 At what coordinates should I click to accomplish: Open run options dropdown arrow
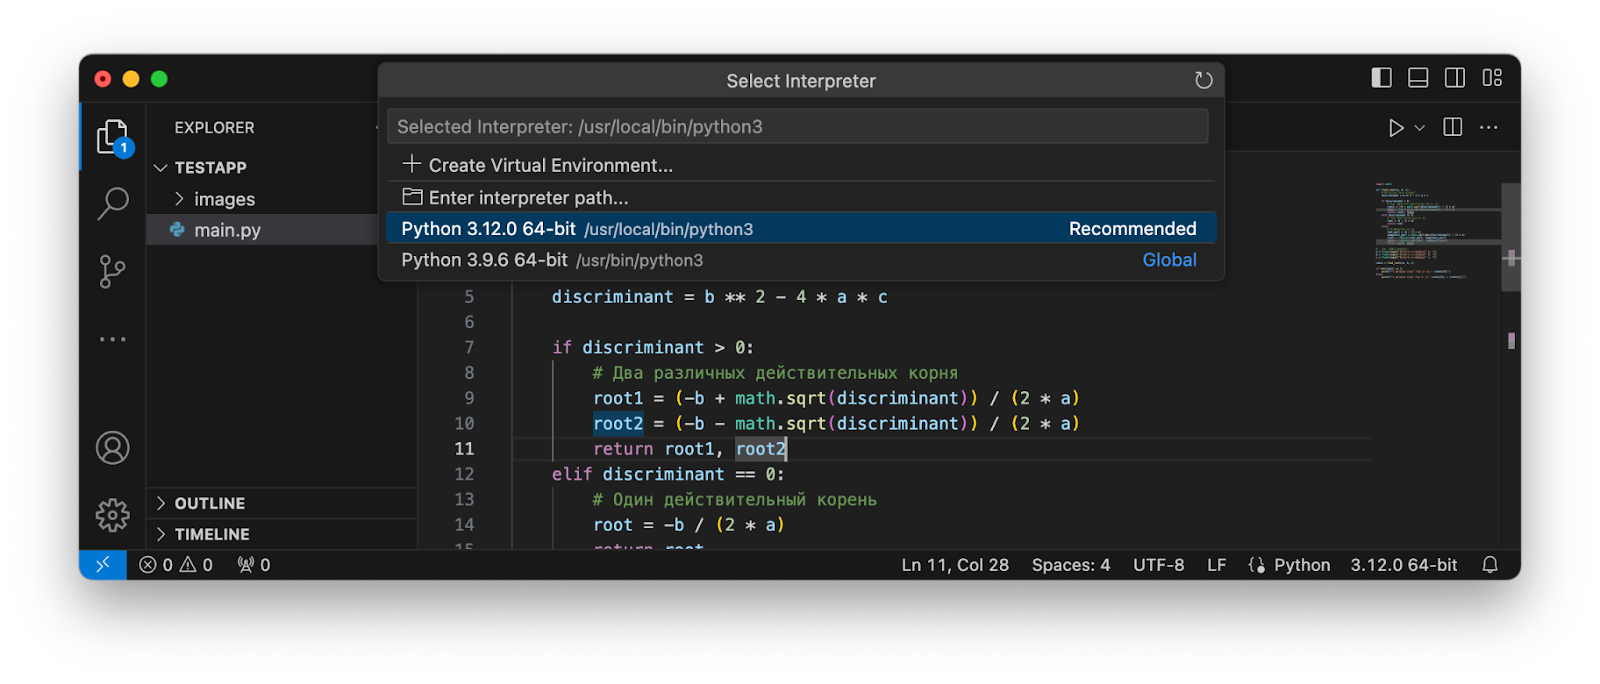[1419, 128]
